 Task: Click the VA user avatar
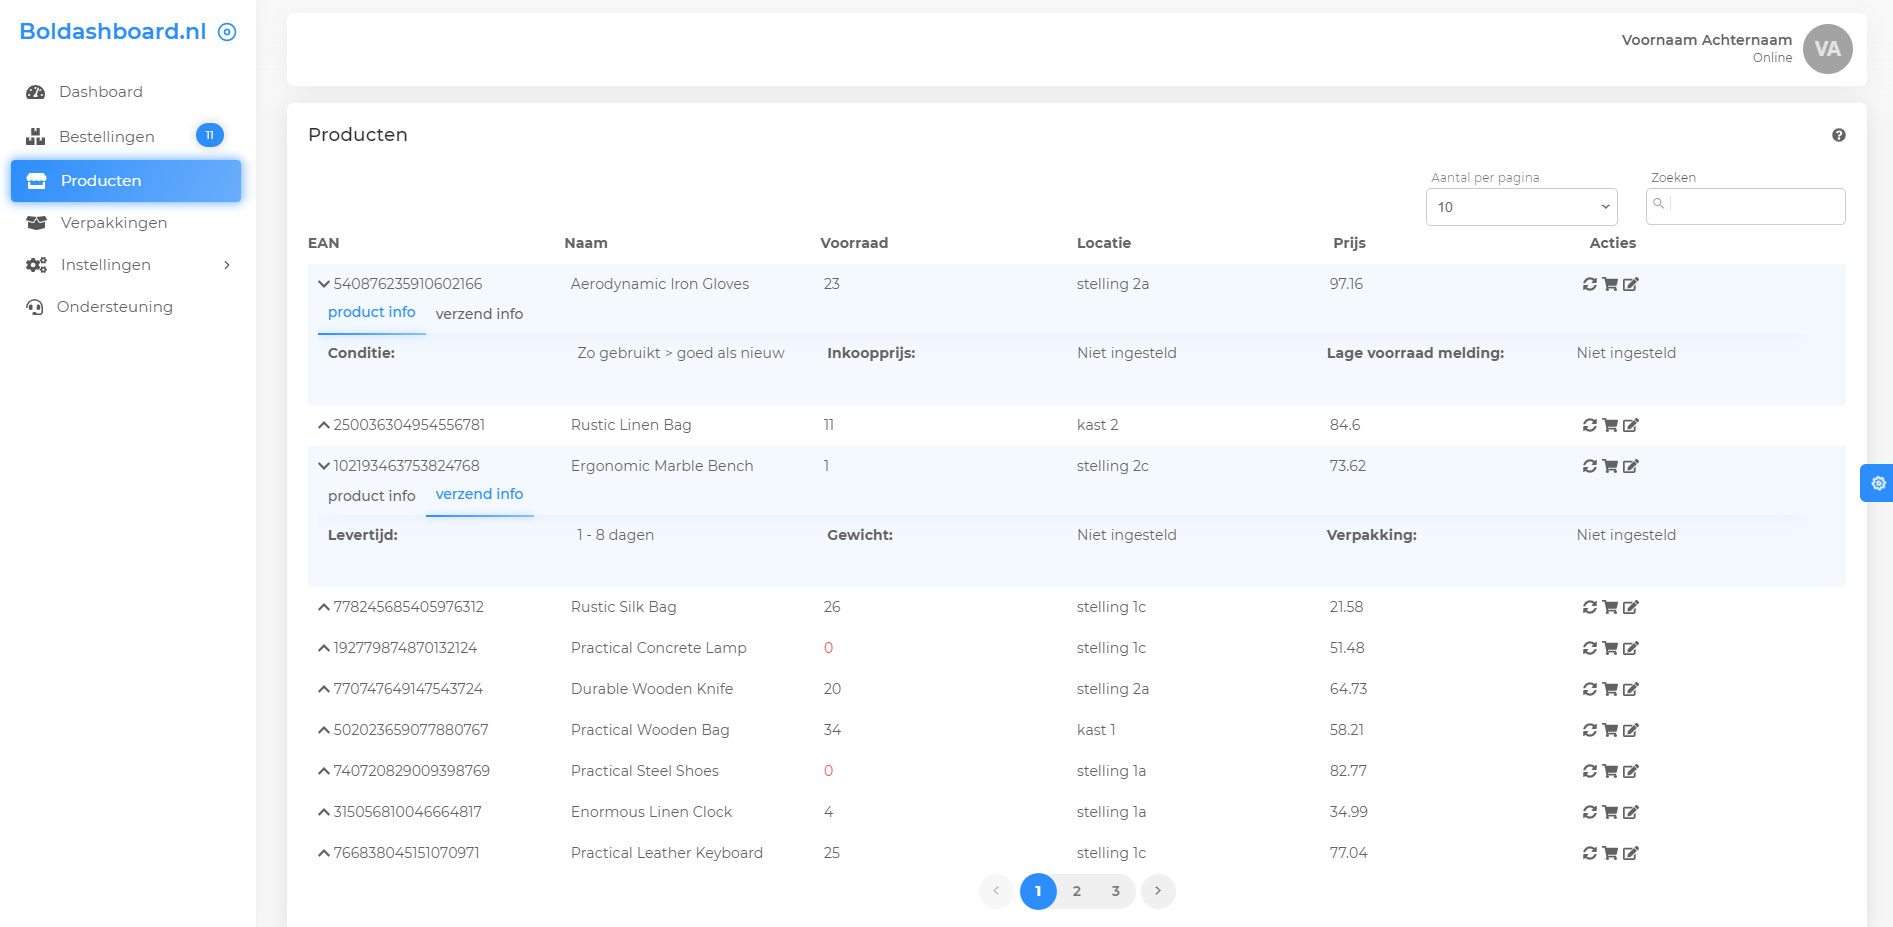[1827, 49]
